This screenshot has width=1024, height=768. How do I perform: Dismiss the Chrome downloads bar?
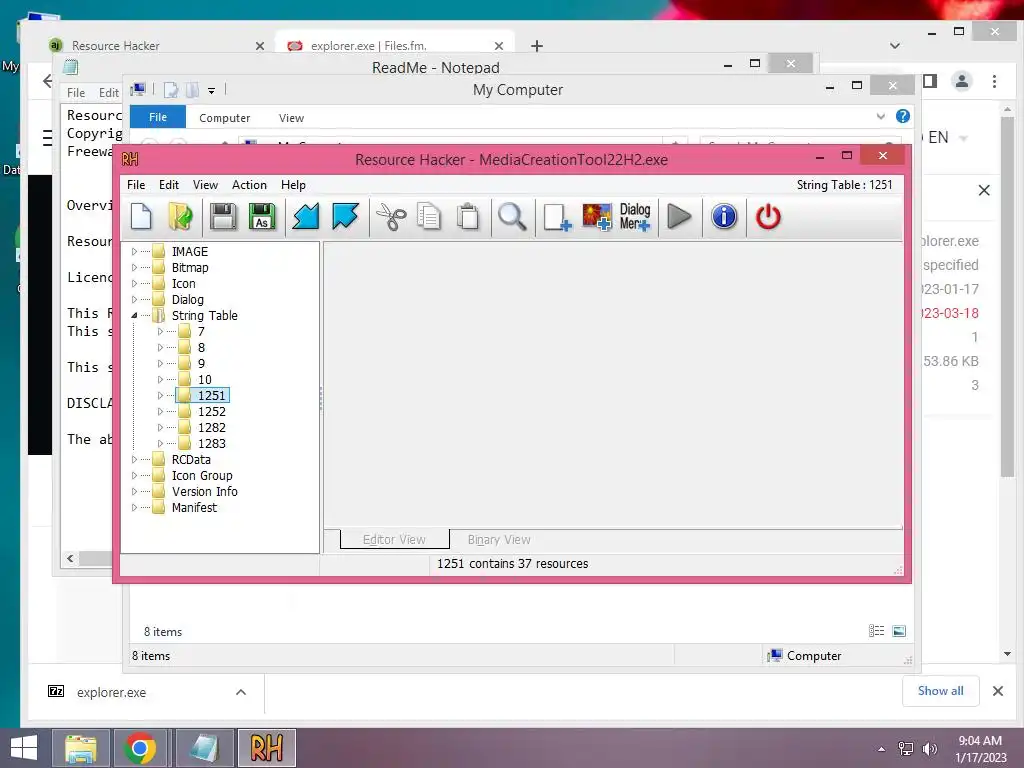998,691
